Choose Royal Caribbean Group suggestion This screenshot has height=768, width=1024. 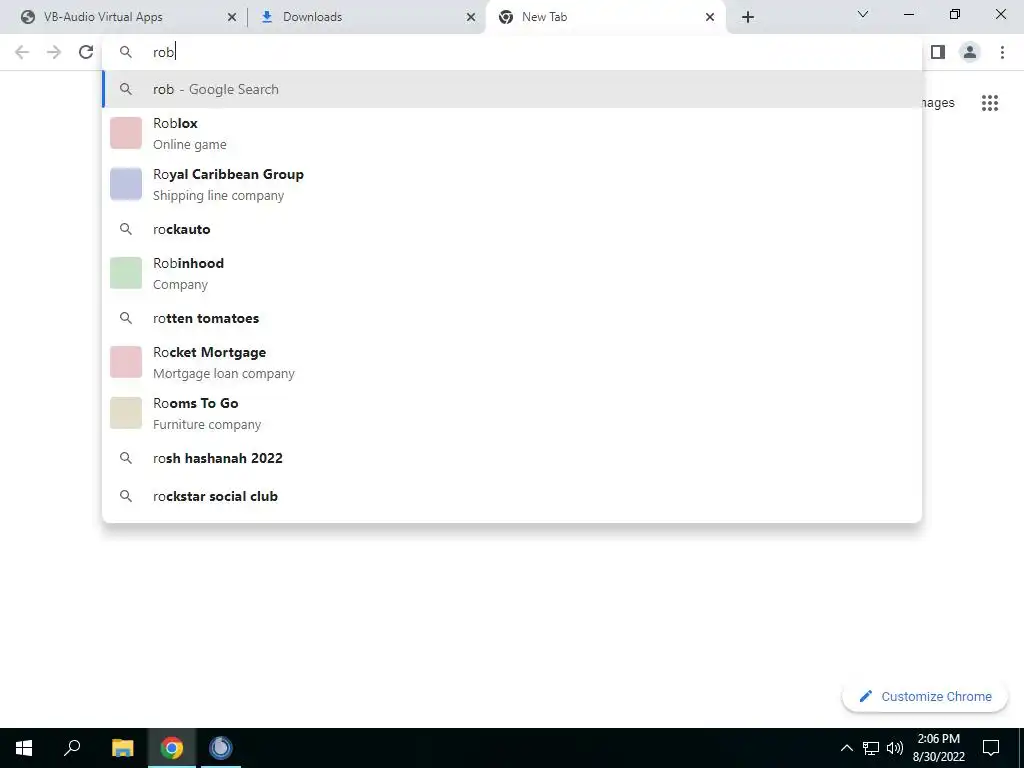512,184
